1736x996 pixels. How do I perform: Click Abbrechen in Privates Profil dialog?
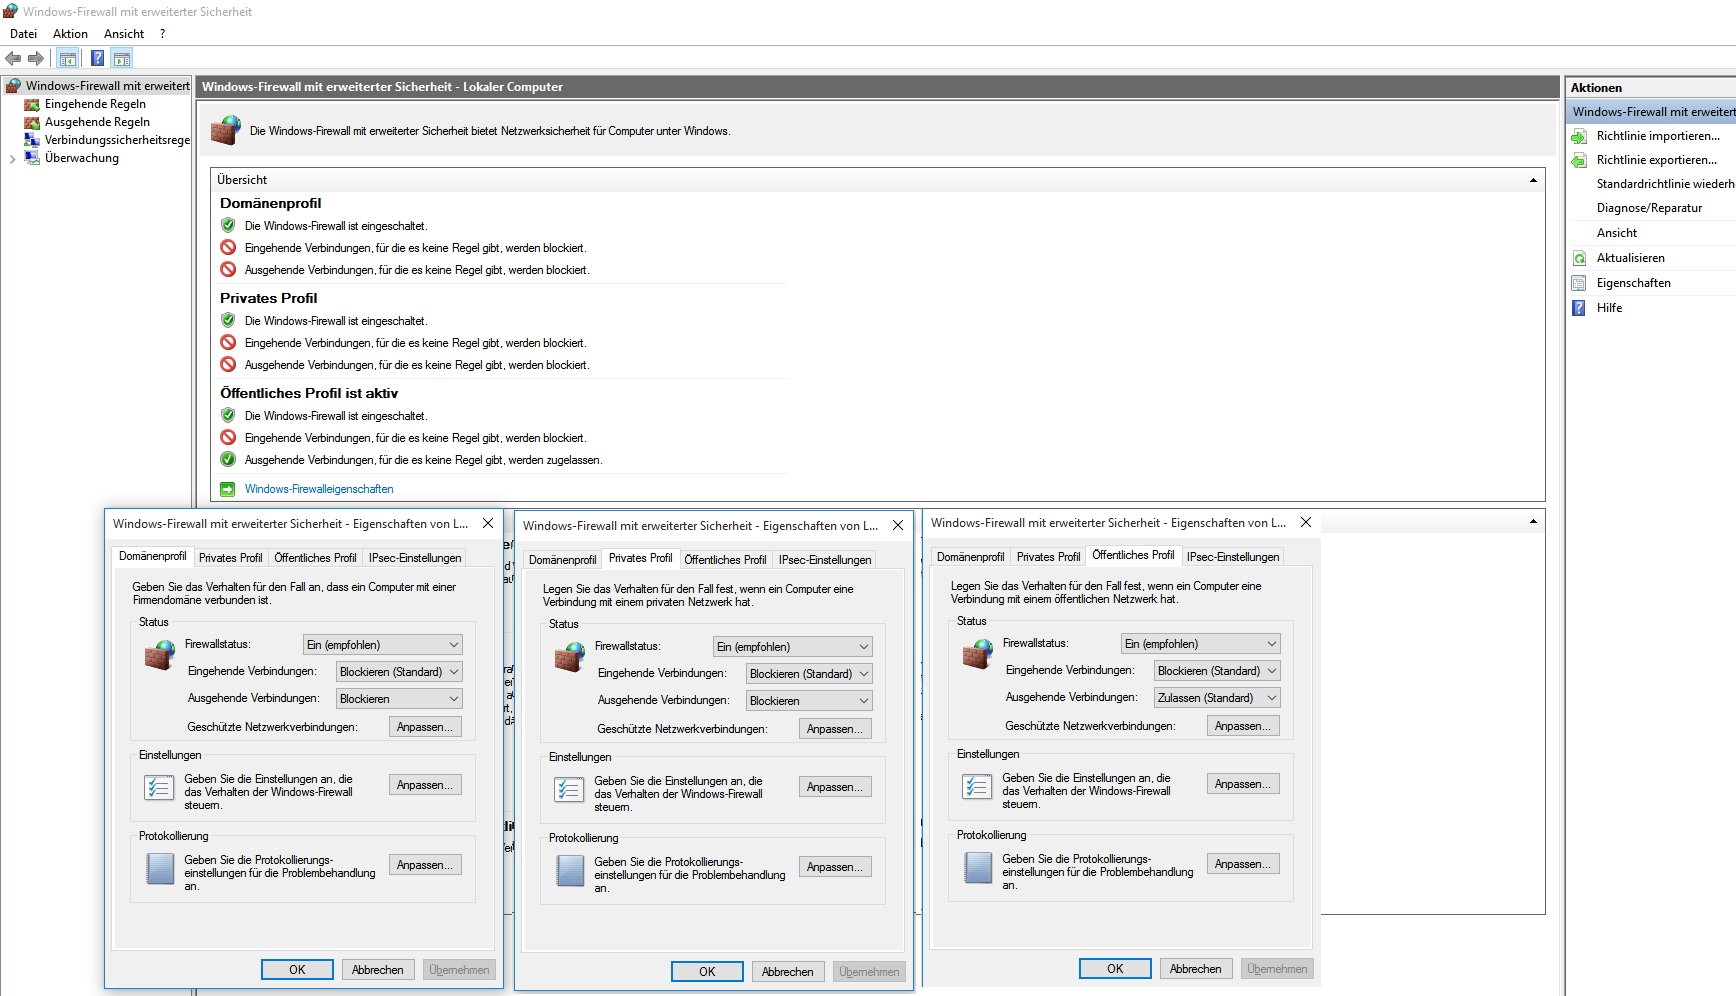pyautogui.click(x=787, y=972)
